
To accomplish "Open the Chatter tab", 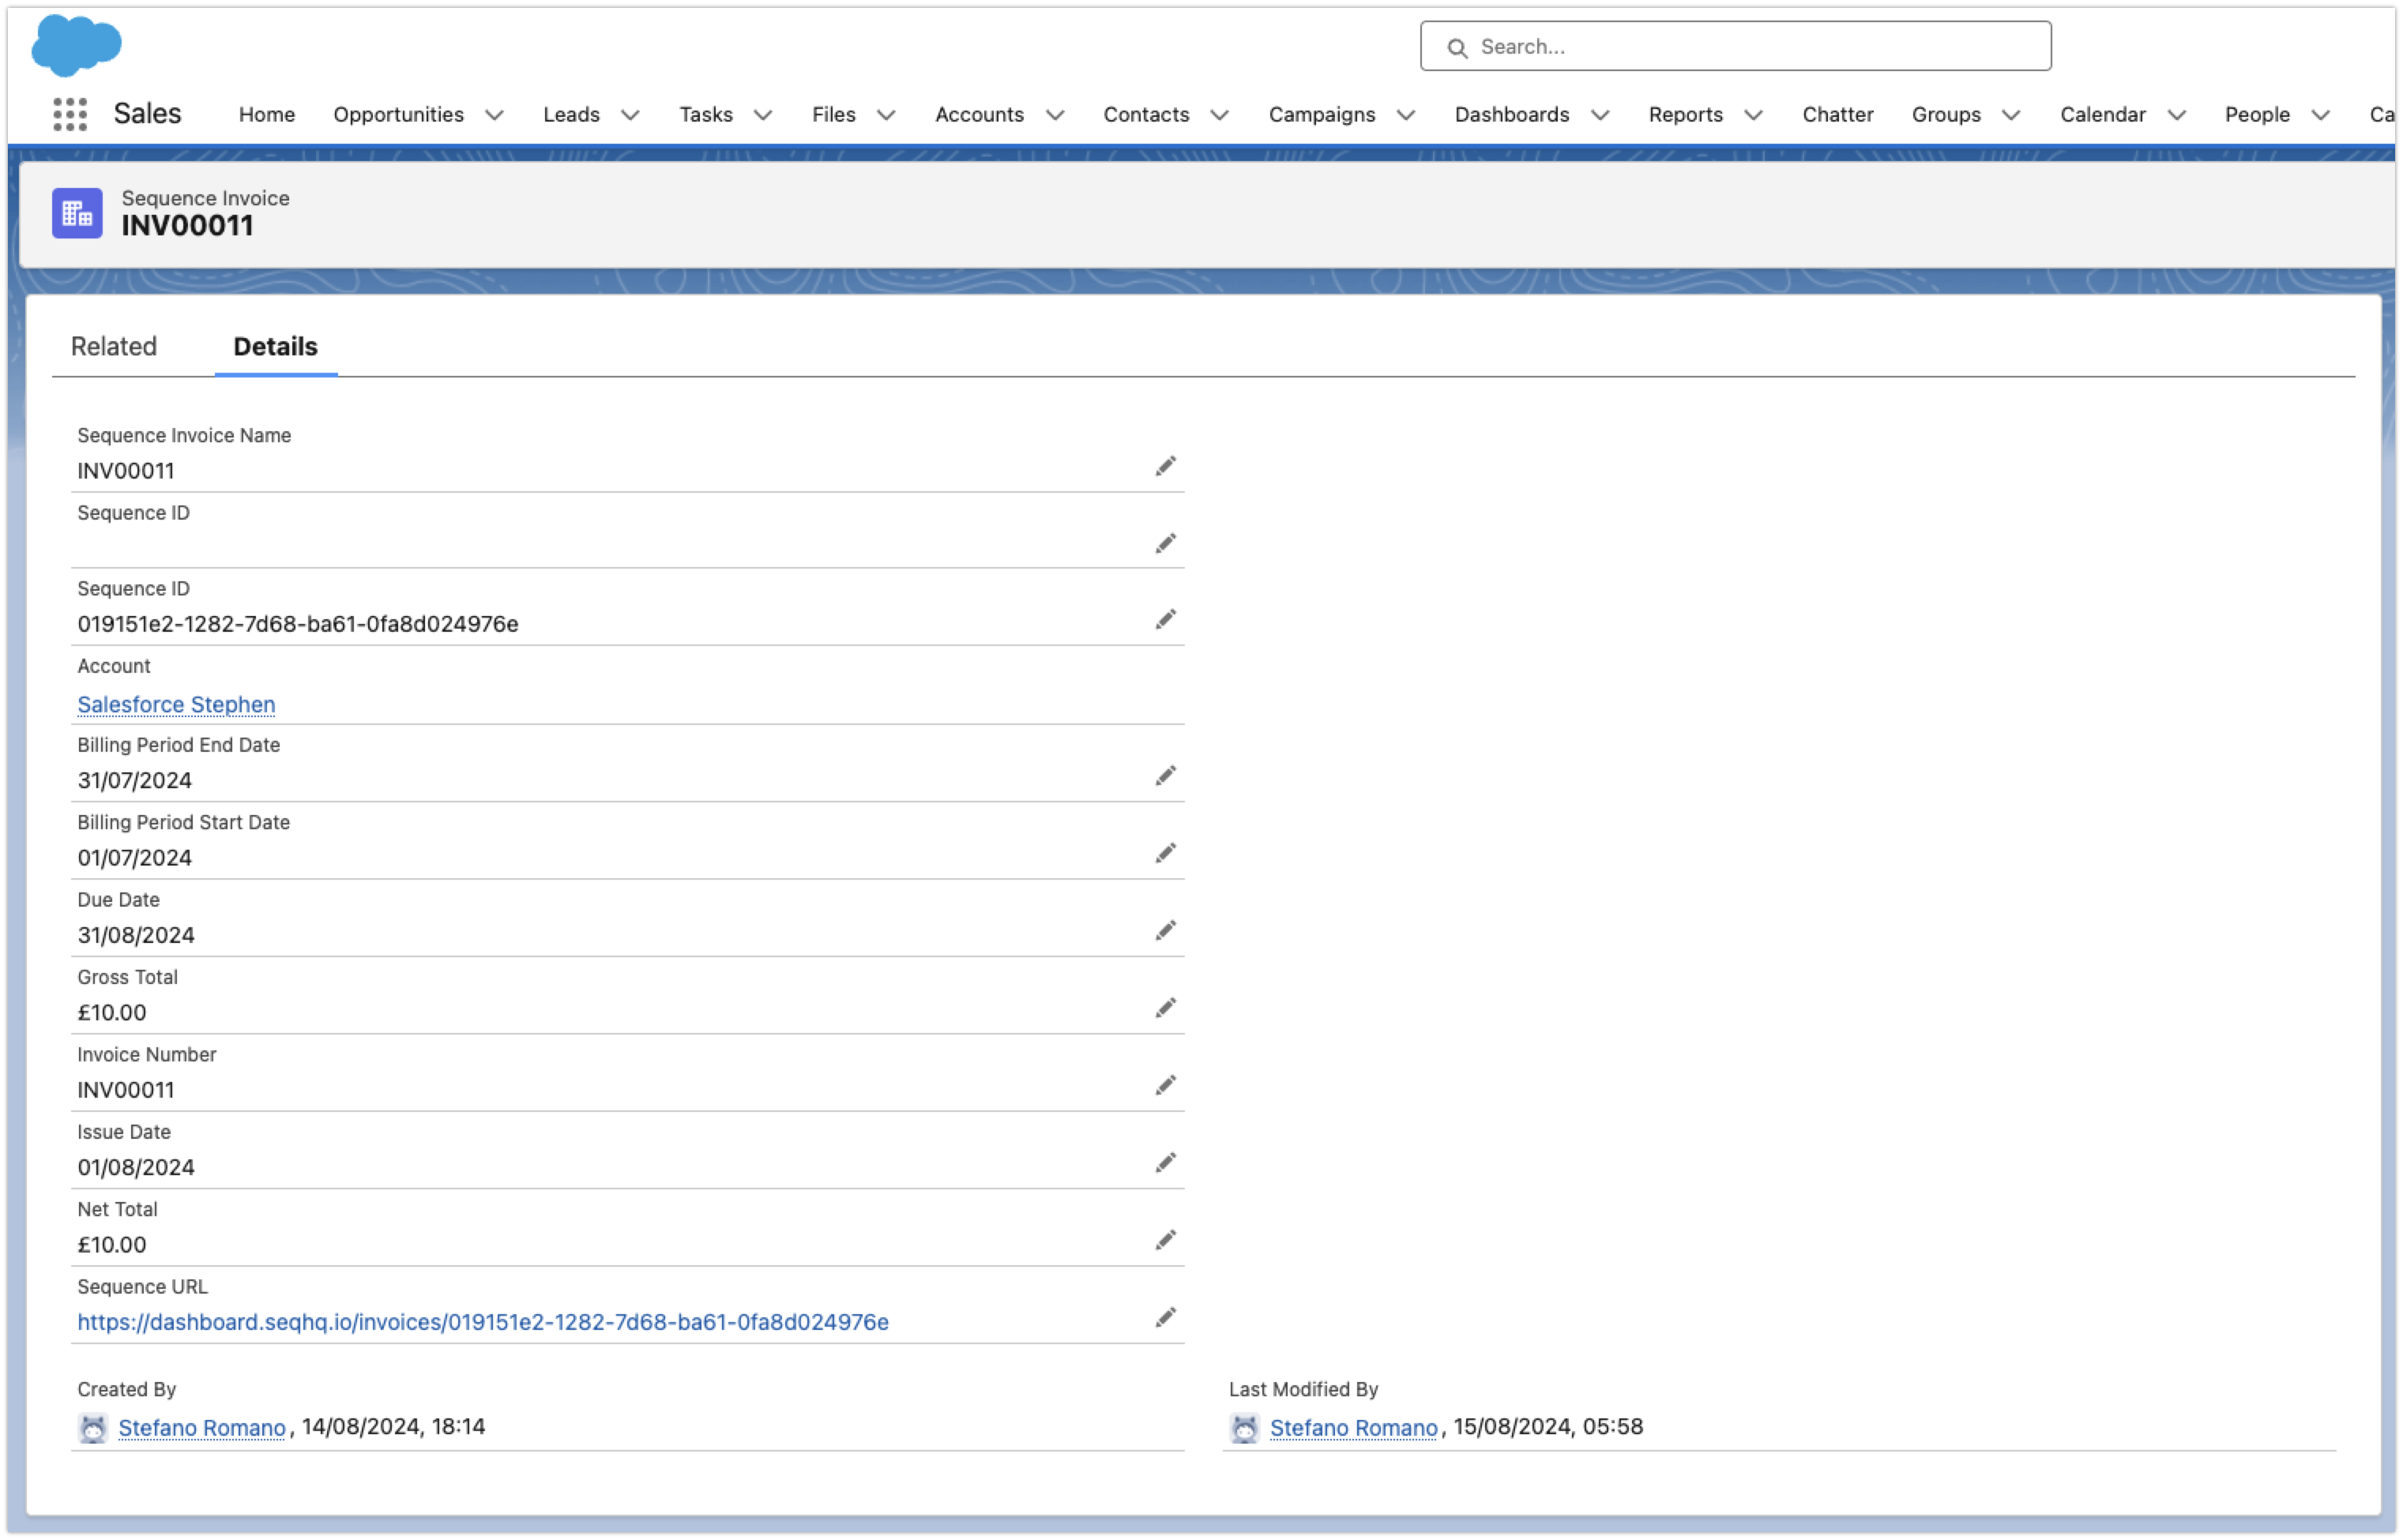I will pyautogui.click(x=1837, y=114).
